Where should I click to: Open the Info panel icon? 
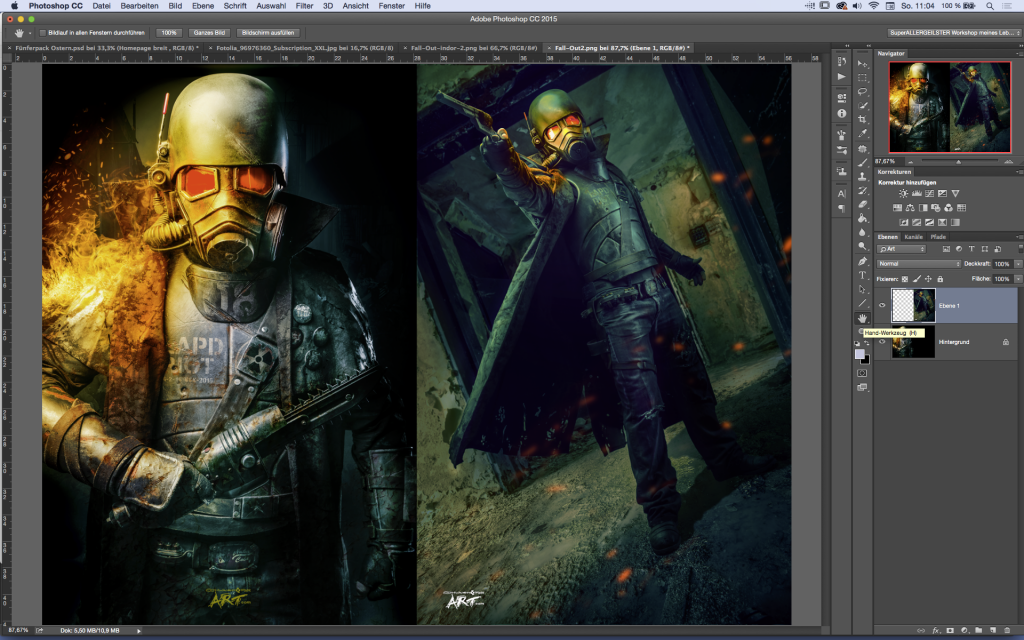click(841, 114)
